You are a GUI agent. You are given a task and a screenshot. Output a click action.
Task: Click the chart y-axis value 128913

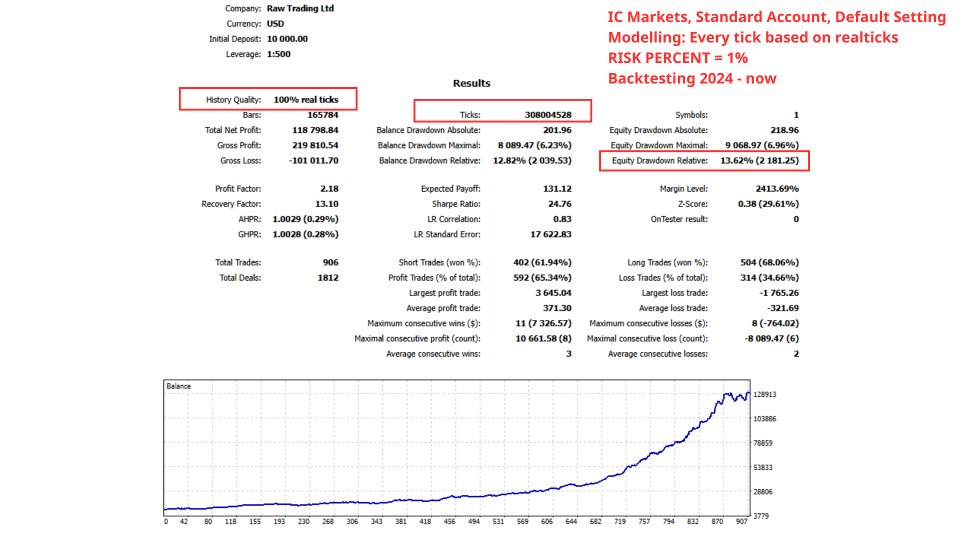765,395
